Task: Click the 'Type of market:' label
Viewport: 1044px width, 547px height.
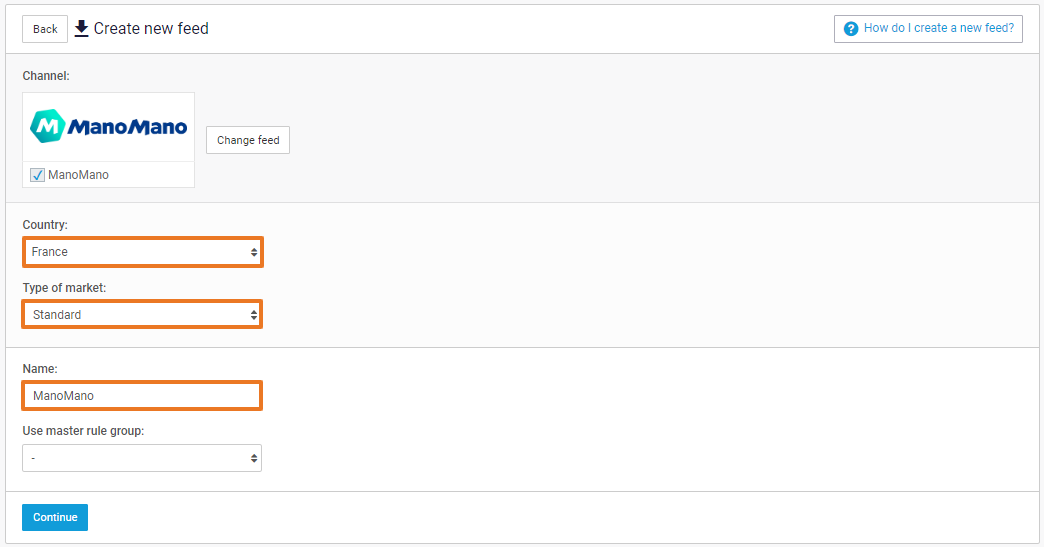Action: (64, 288)
